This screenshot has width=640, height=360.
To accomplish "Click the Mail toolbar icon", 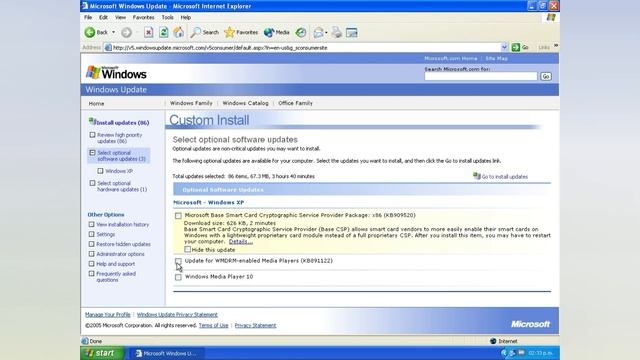I will pyautogui.click(x=318, y=32).
